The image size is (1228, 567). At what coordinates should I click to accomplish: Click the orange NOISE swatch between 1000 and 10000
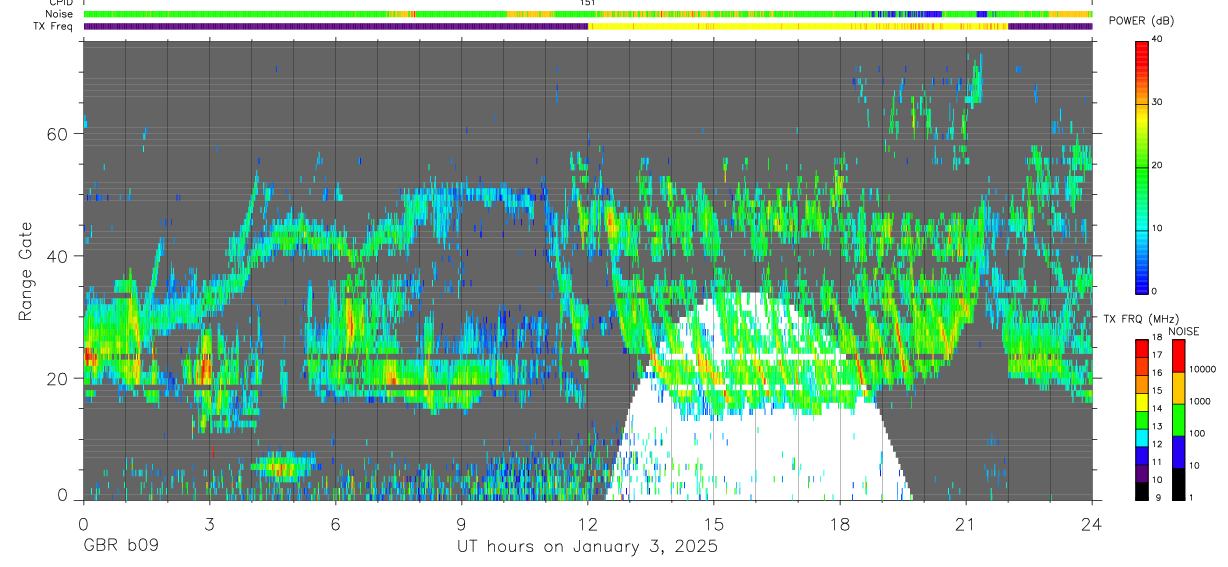pos(1177,387)
